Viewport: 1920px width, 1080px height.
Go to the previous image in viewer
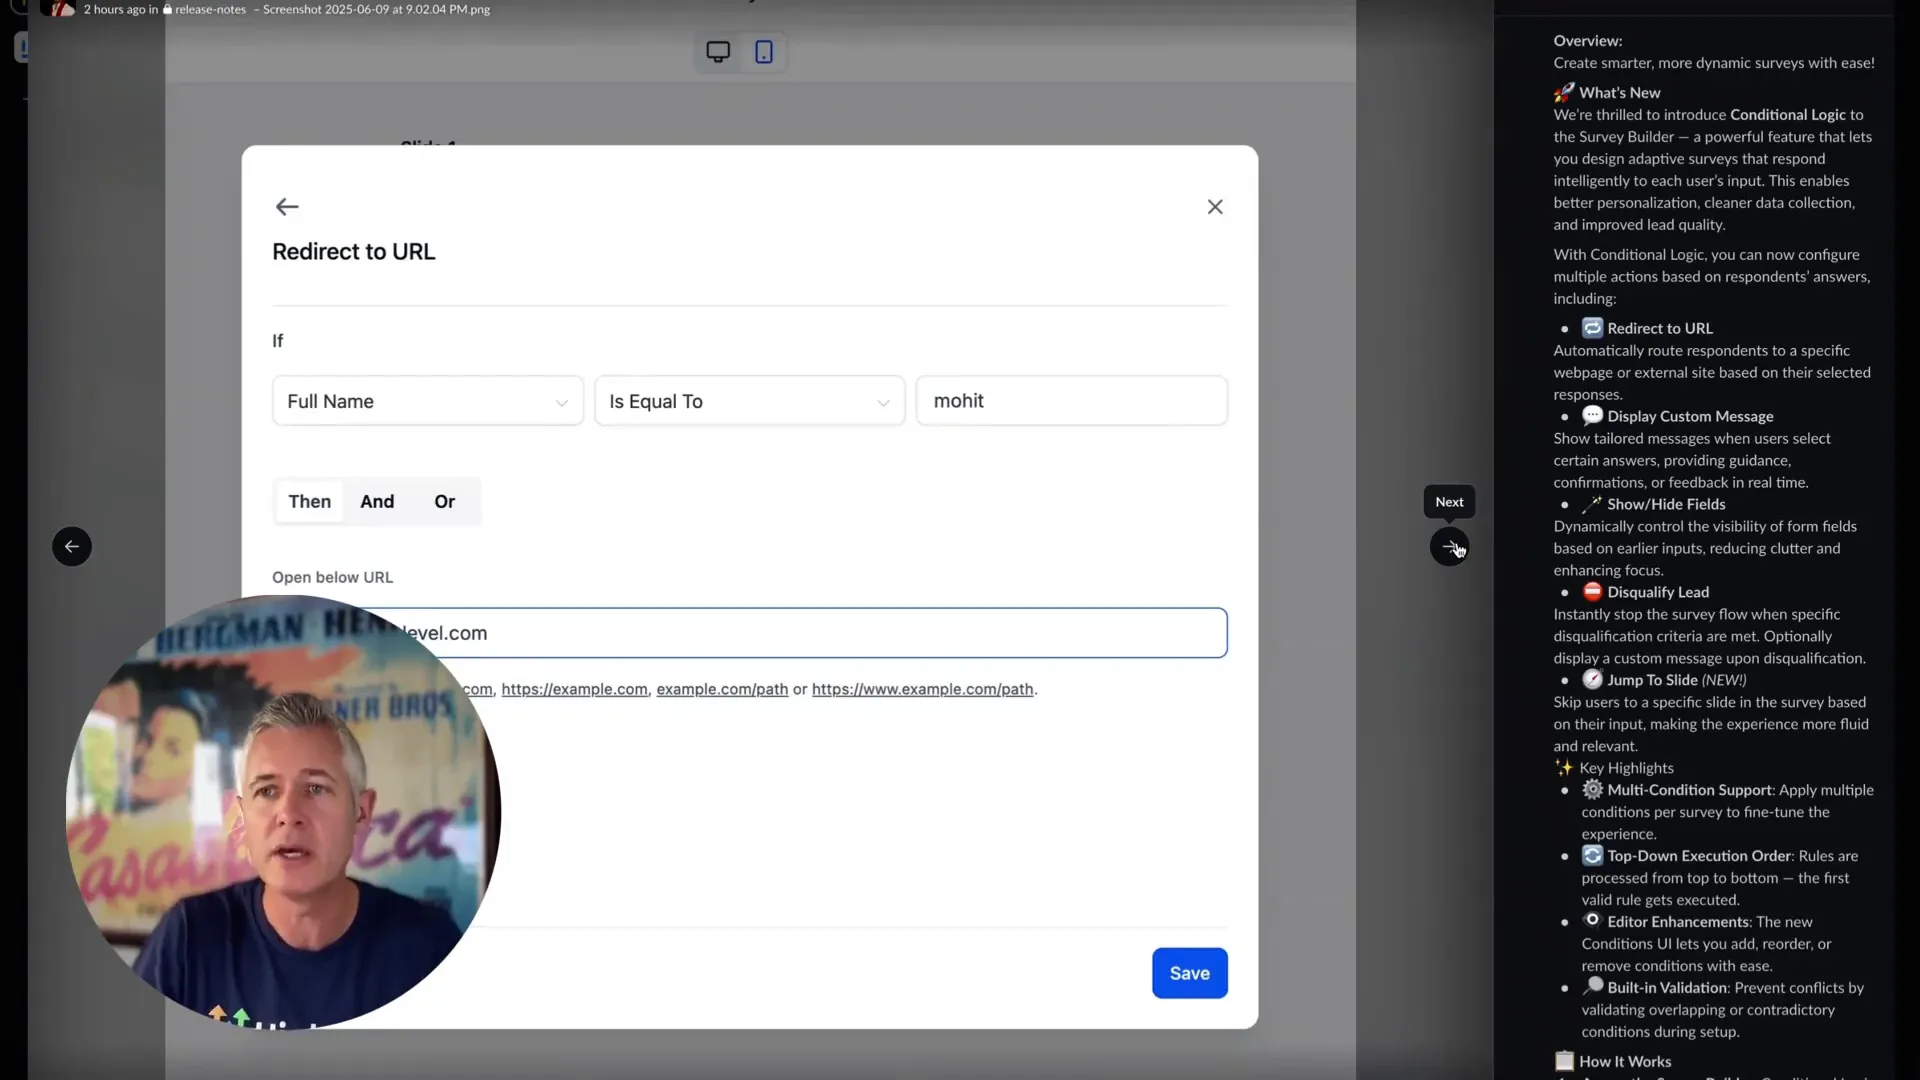pos(72,547)
